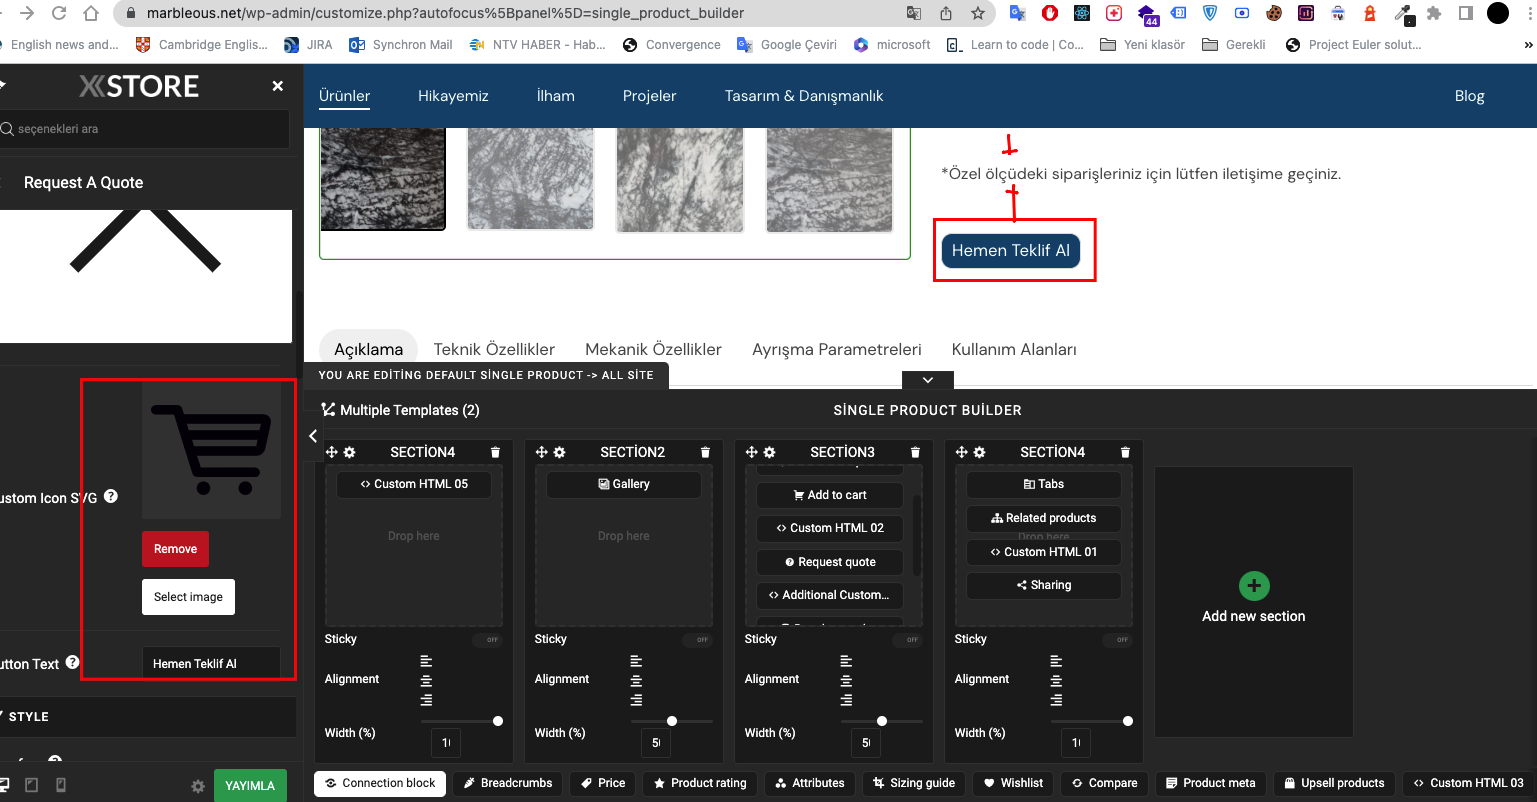
Task: Switch to mobile preview mode
Action: tap(60, 786)
